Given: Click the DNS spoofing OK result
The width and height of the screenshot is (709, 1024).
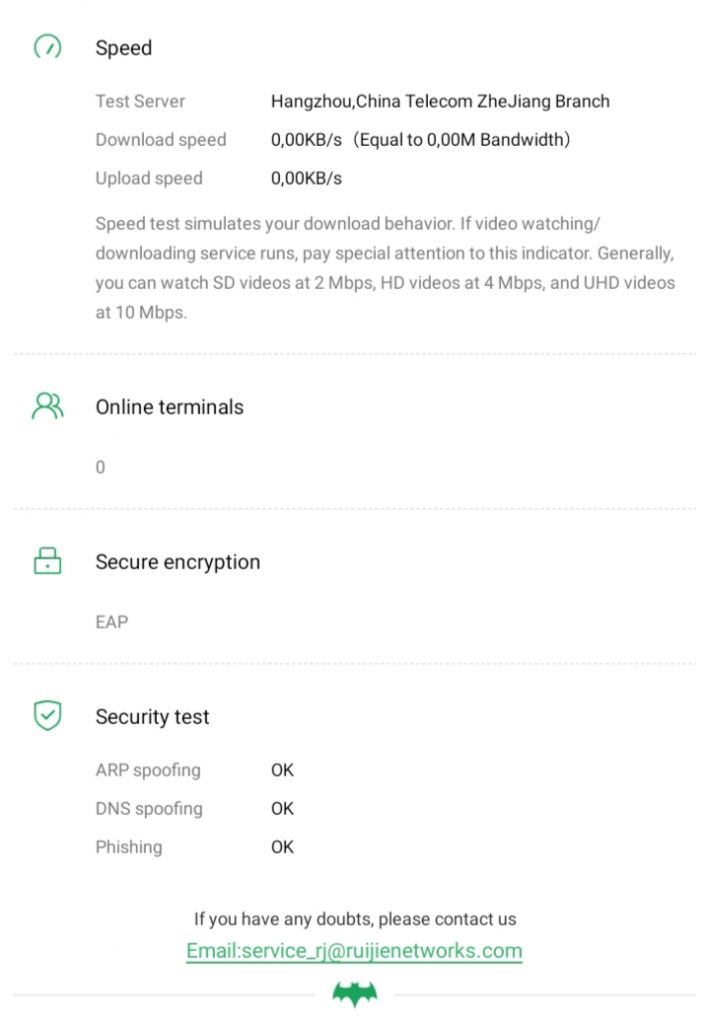Looking at the screenshot, I should tap(282, 808).
